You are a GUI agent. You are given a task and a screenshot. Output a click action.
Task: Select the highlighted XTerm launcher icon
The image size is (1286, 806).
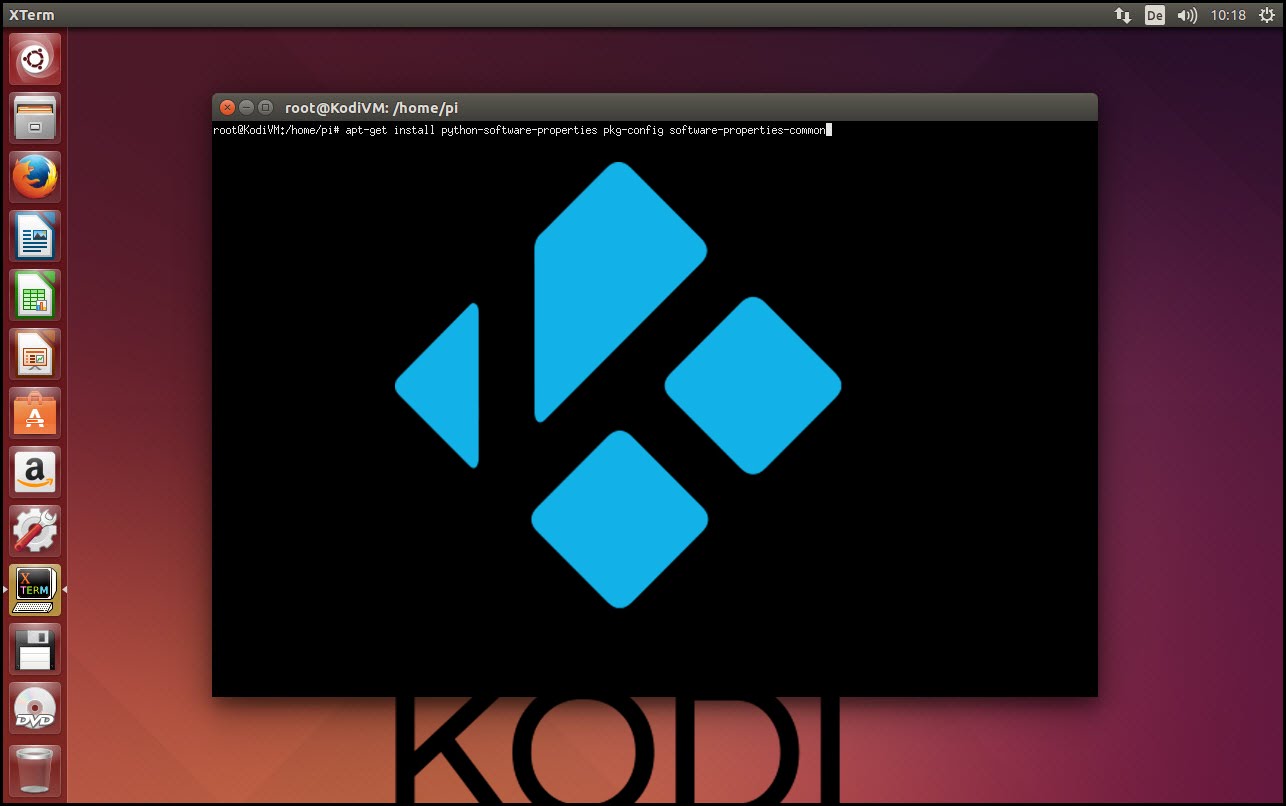click(x=34, y=589)
